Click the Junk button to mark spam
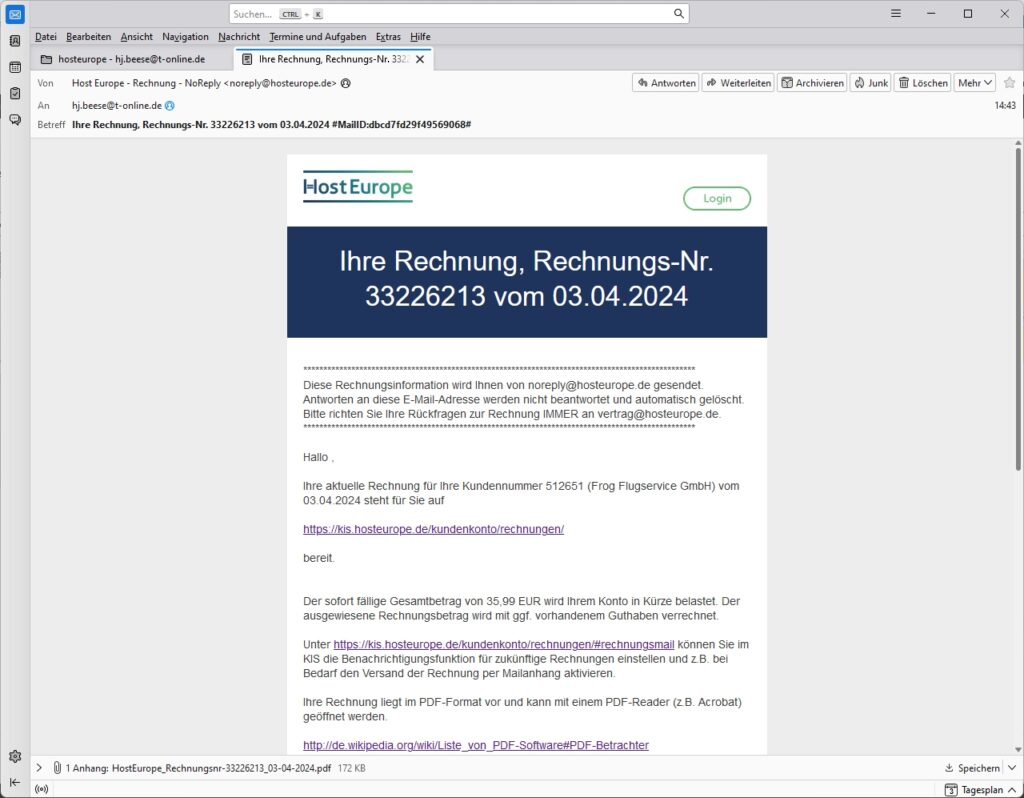The image size is (1024, 798). click(x=870, y=83)
